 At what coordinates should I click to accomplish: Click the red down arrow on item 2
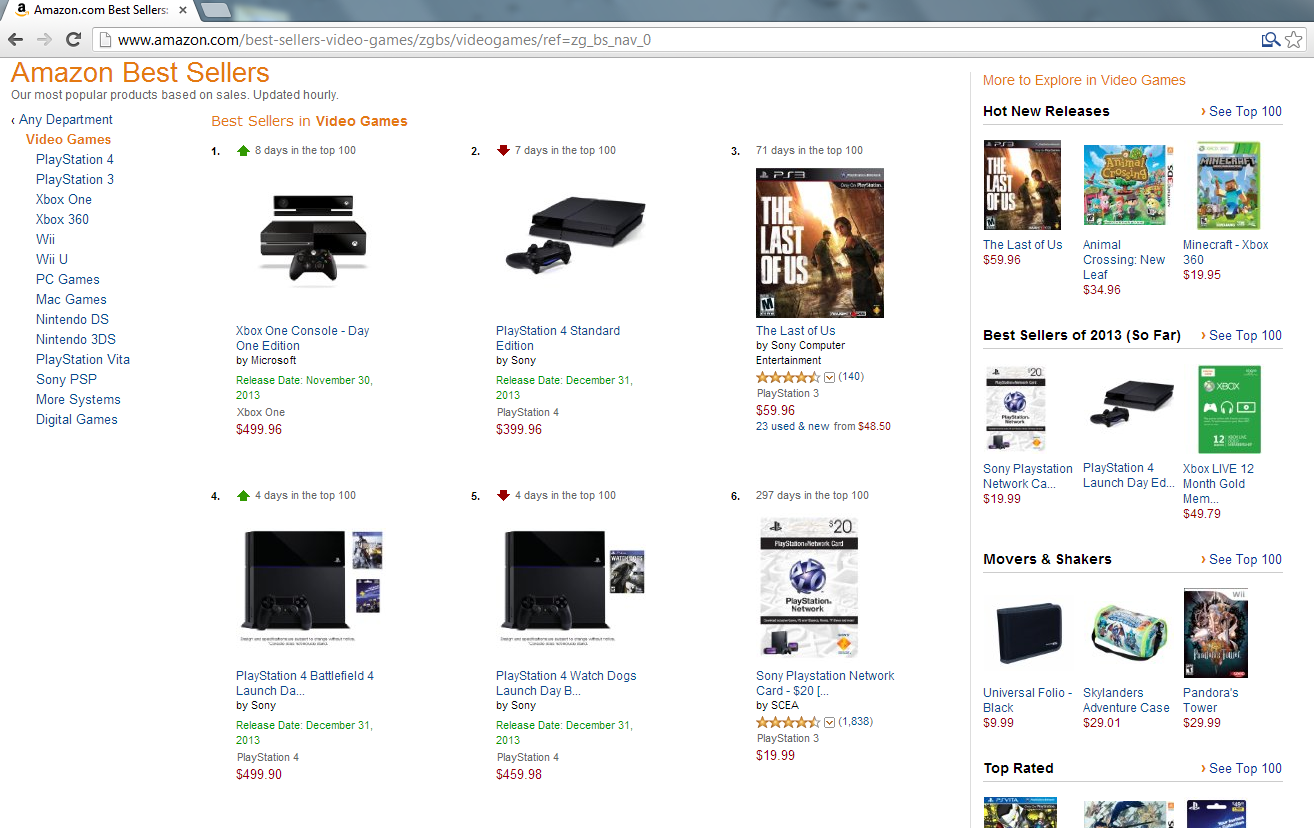[x=503, y=150]
